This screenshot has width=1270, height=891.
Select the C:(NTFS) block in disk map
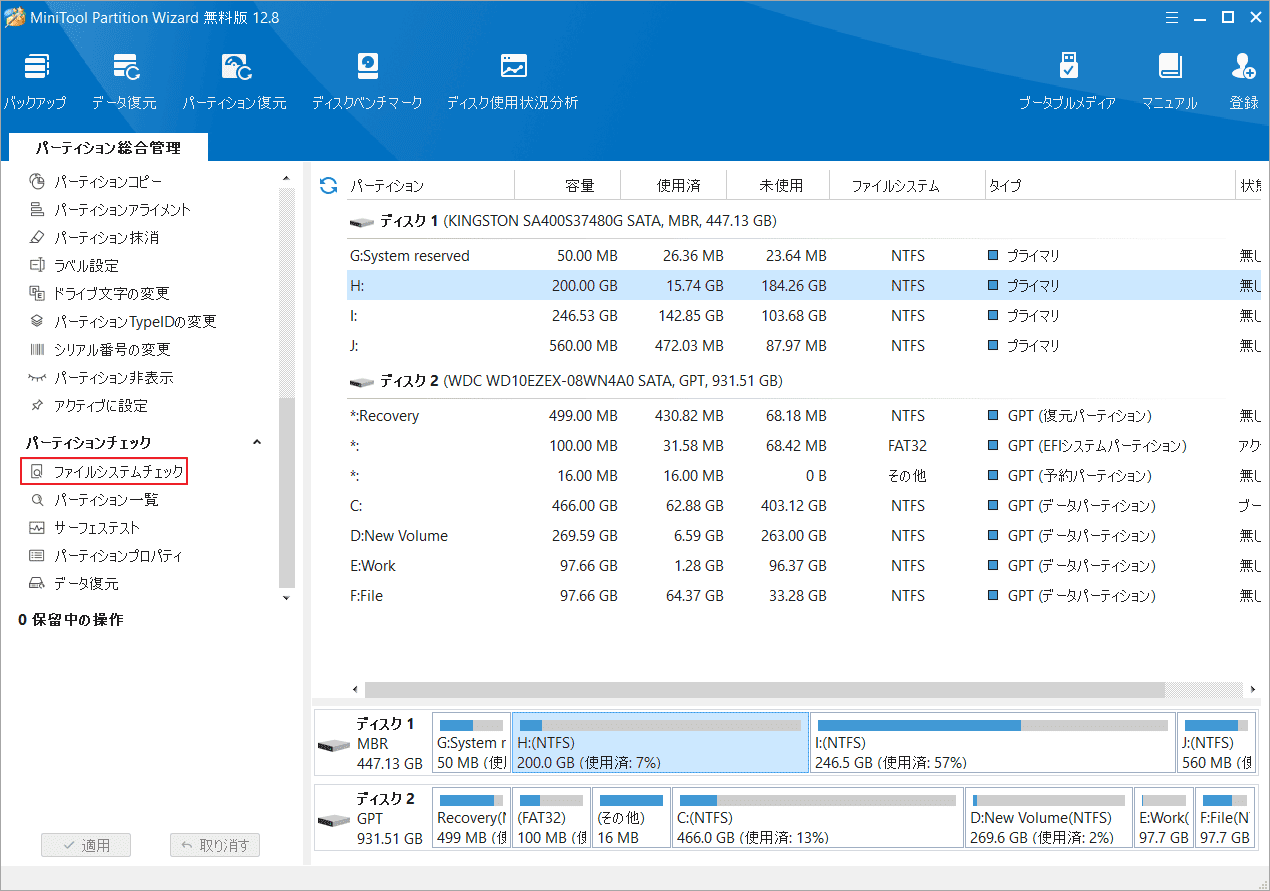click(818, 817)
